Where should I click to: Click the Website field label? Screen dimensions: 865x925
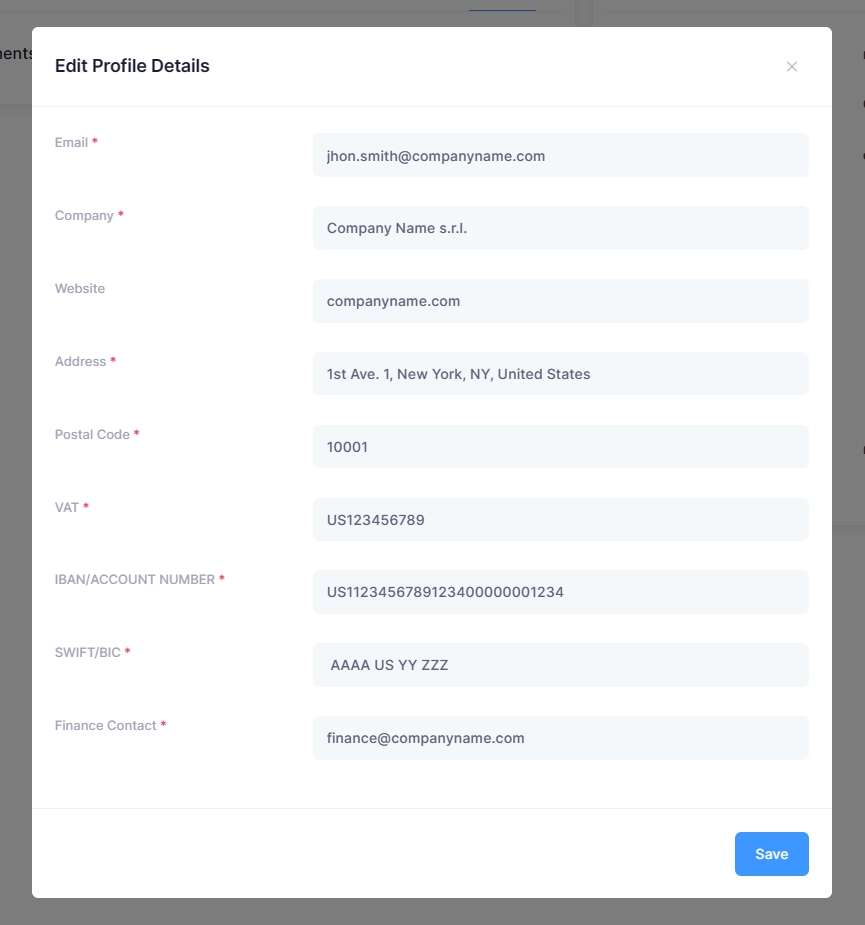[x=80, y=289]
